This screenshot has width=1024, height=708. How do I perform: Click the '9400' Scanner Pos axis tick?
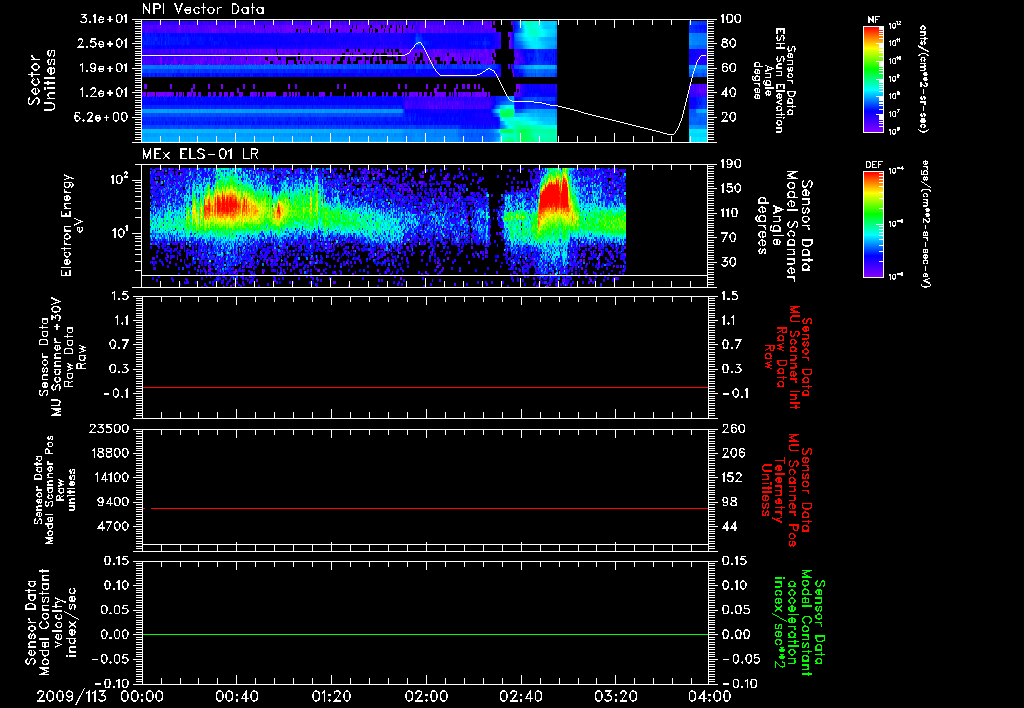[x=113, y=502]
